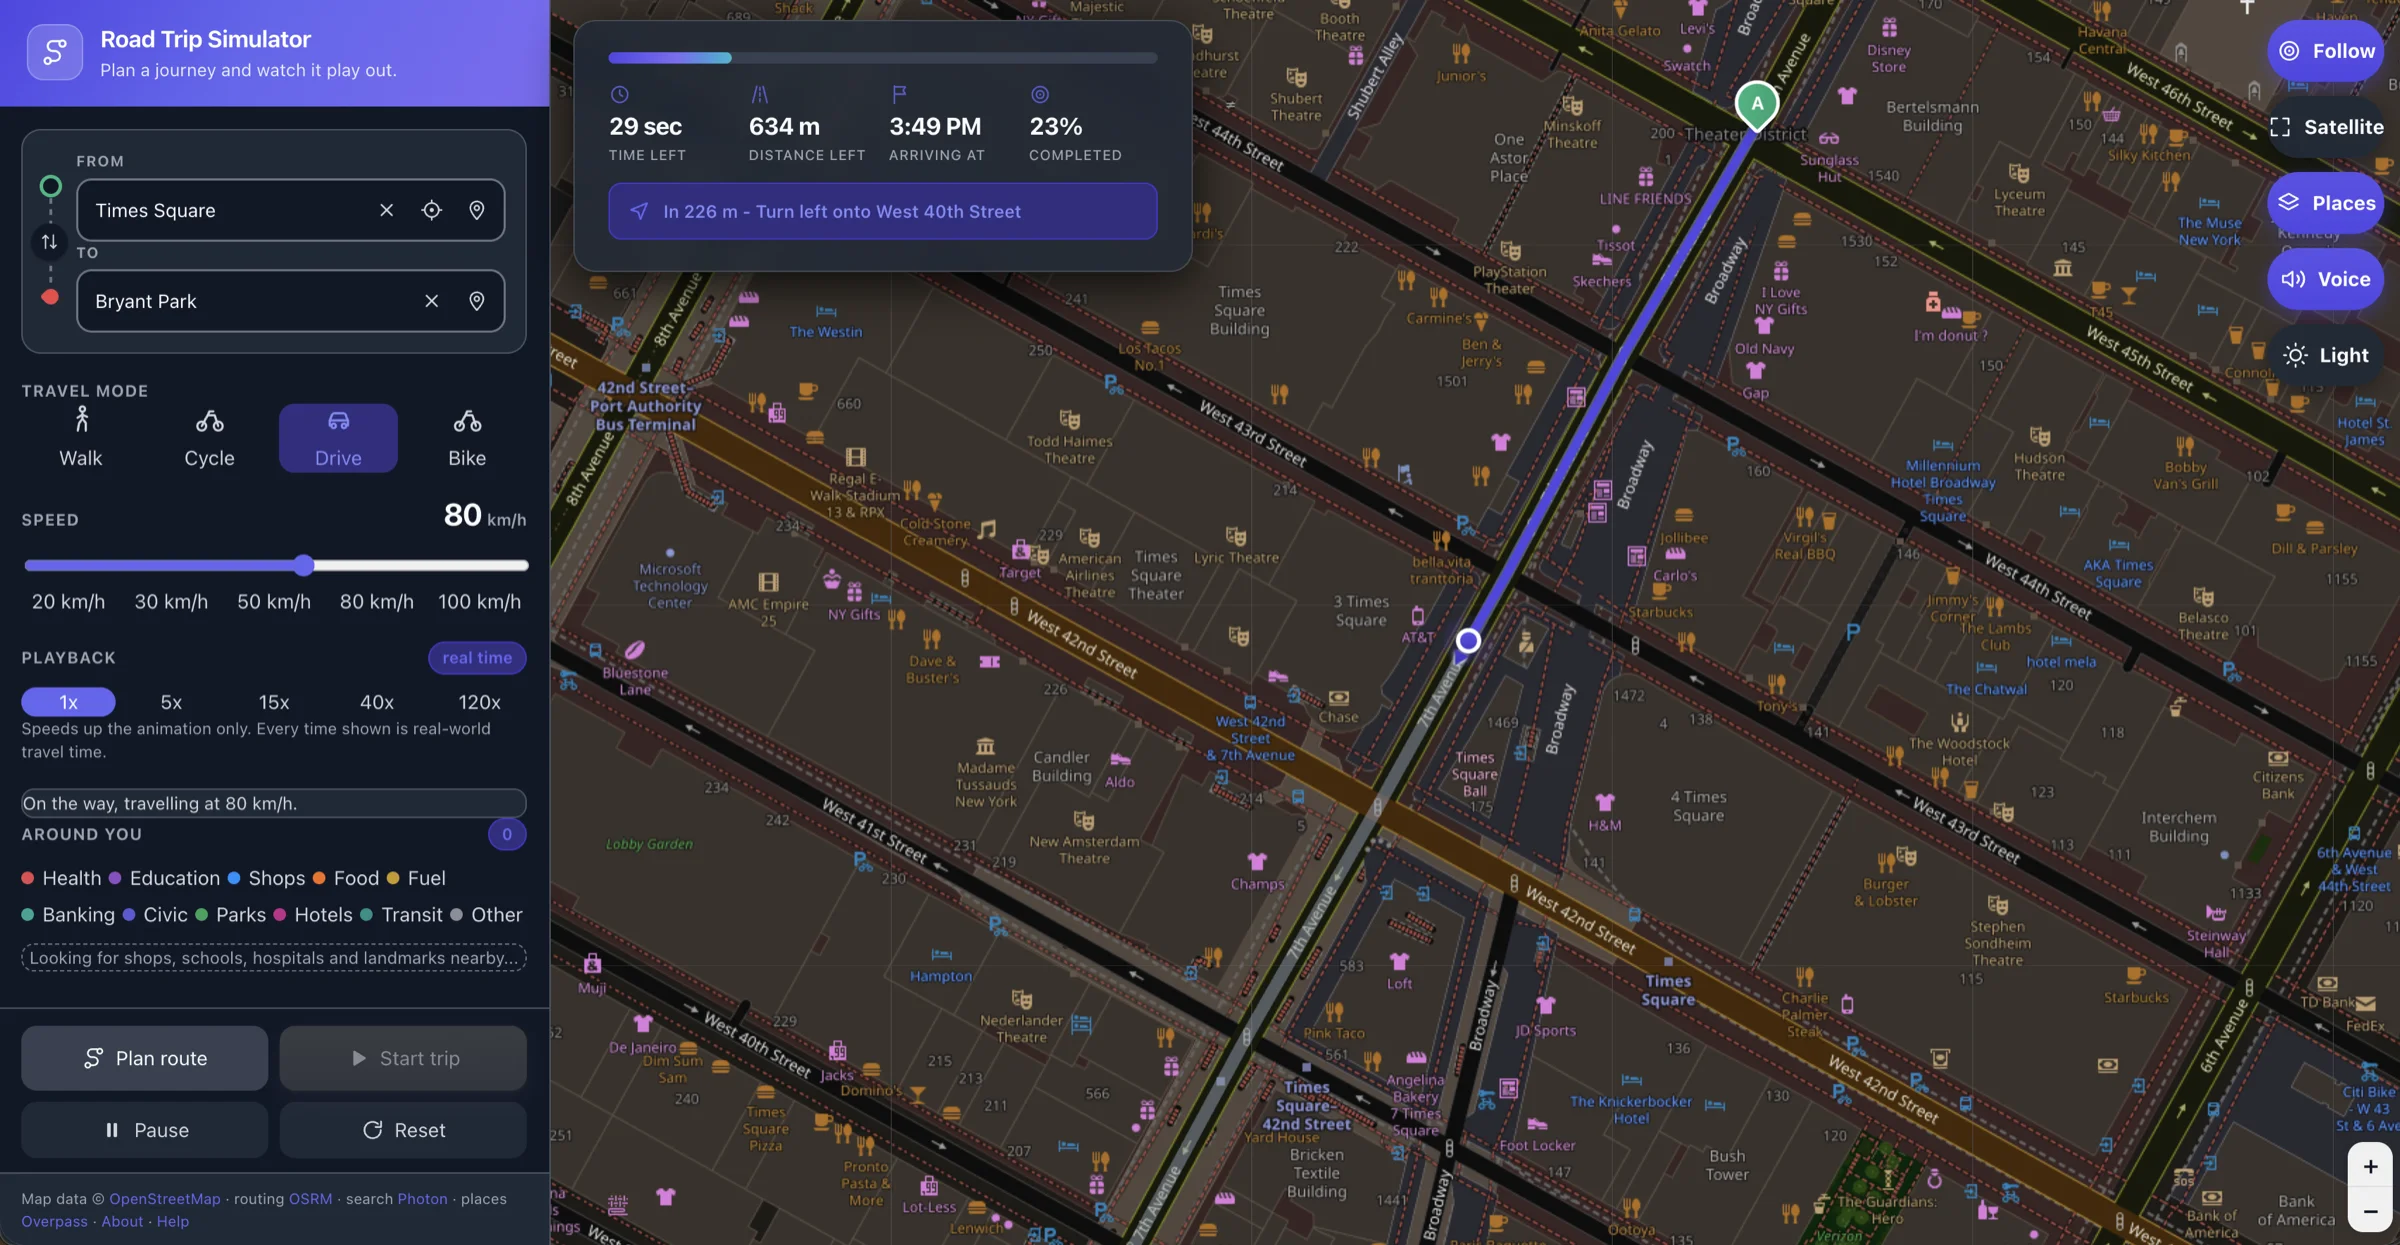Set speed to 20 km/h label
2400x1245 pixels.
point(68,602)
